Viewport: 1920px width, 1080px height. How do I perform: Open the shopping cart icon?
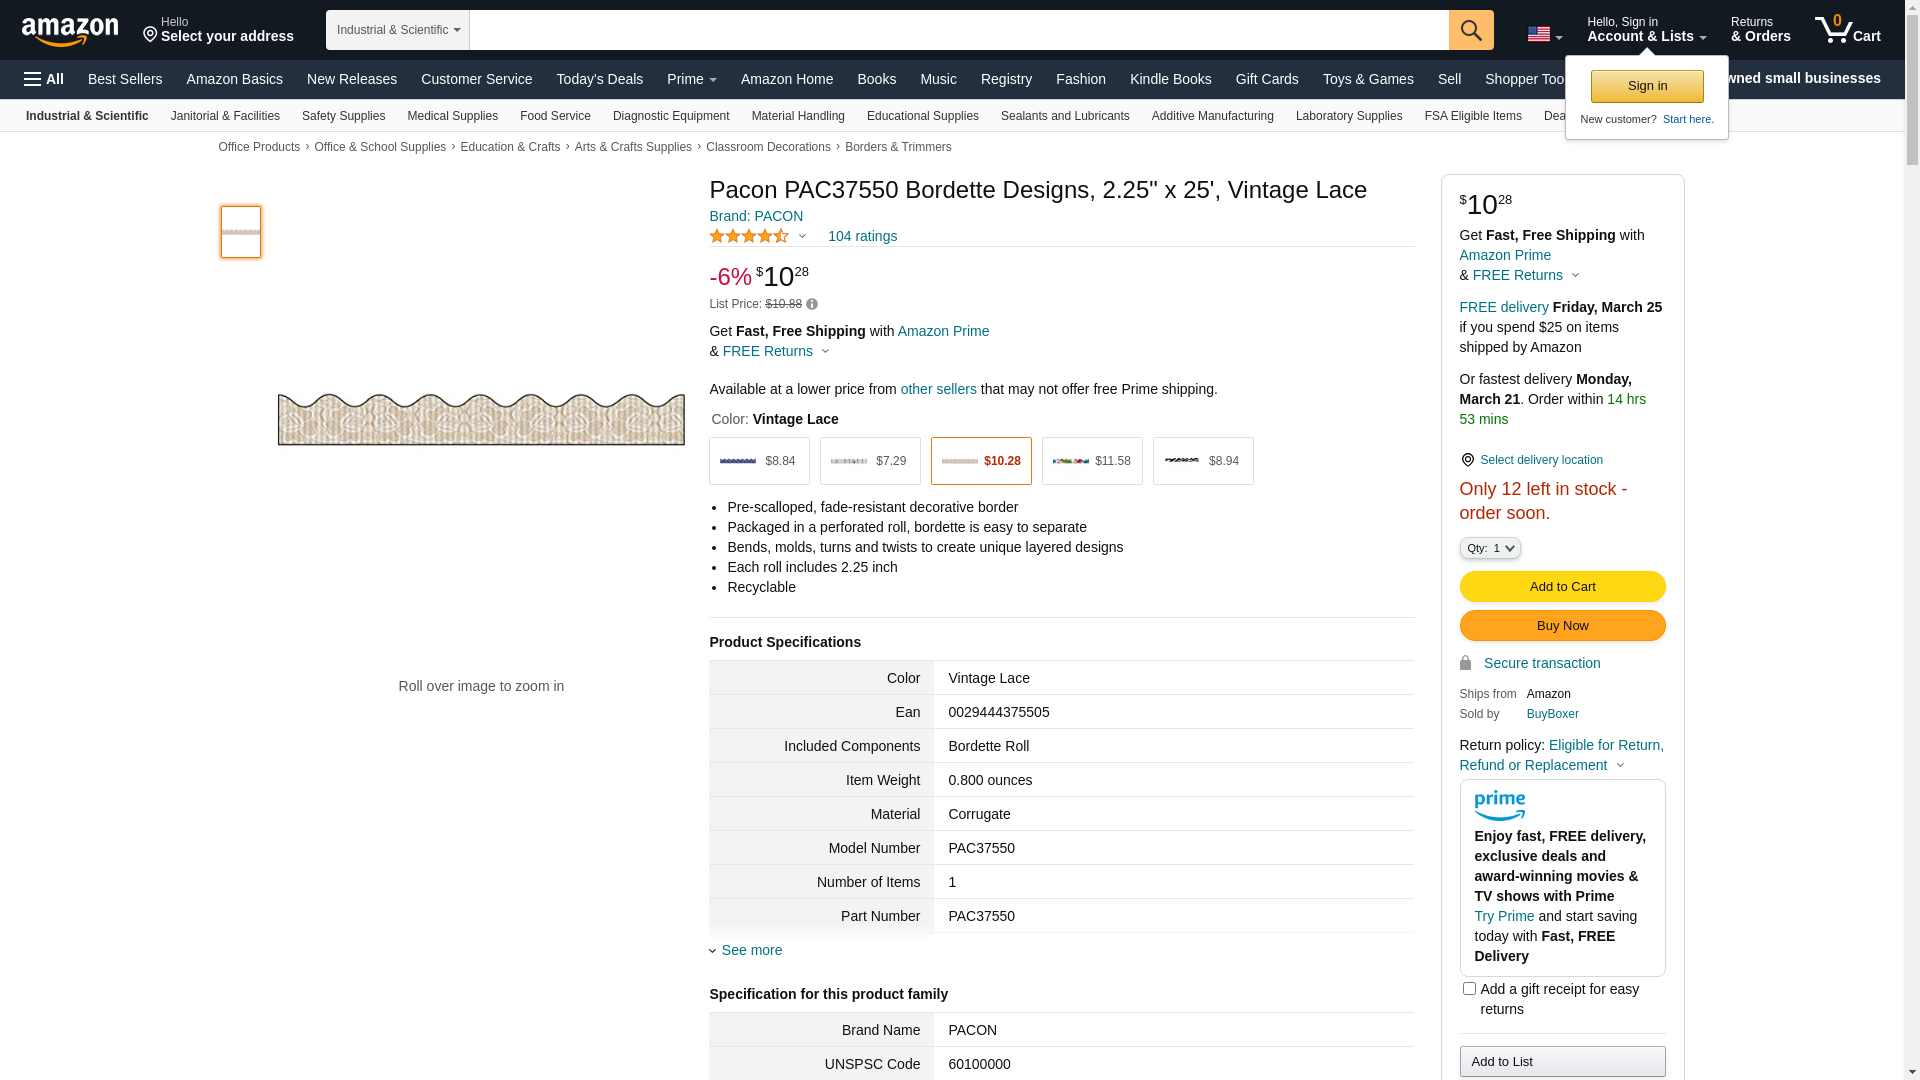(1847, 30)
